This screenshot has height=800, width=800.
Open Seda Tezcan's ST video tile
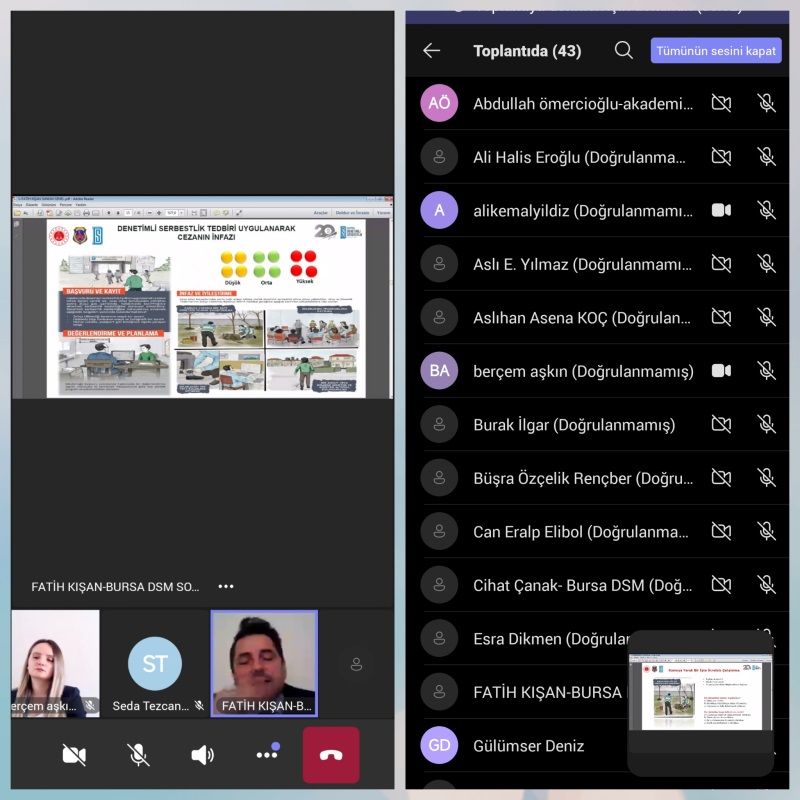[155, 664]
